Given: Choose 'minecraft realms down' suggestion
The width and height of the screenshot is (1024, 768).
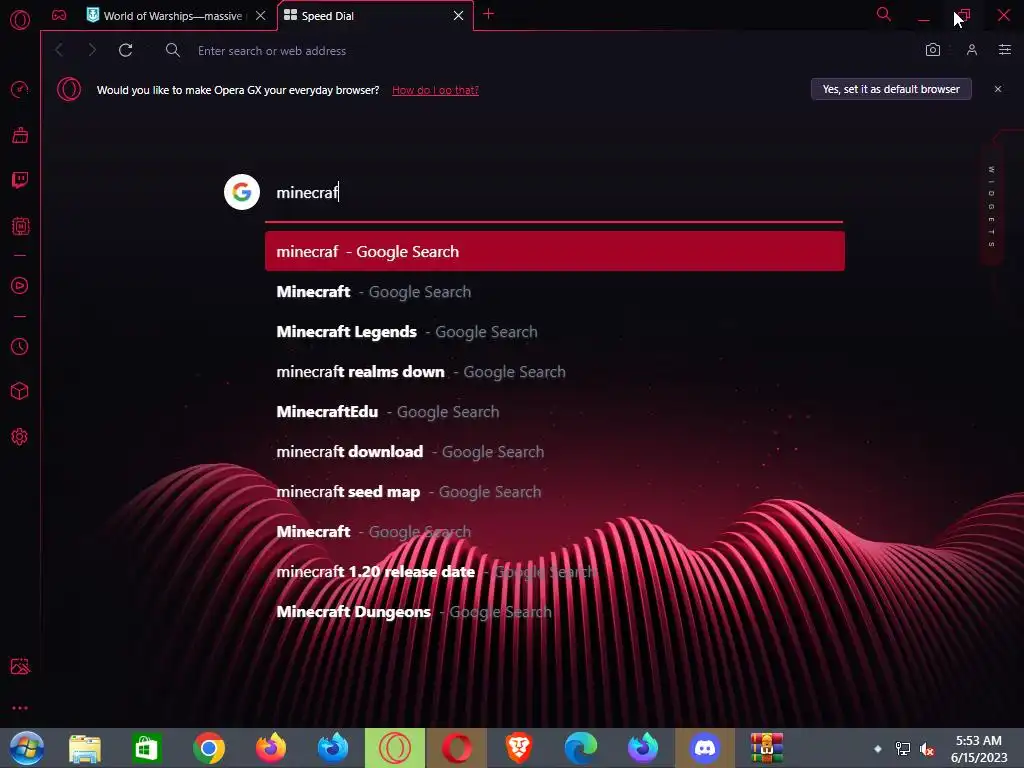Looking at the screenshot, I should [554, 372].
